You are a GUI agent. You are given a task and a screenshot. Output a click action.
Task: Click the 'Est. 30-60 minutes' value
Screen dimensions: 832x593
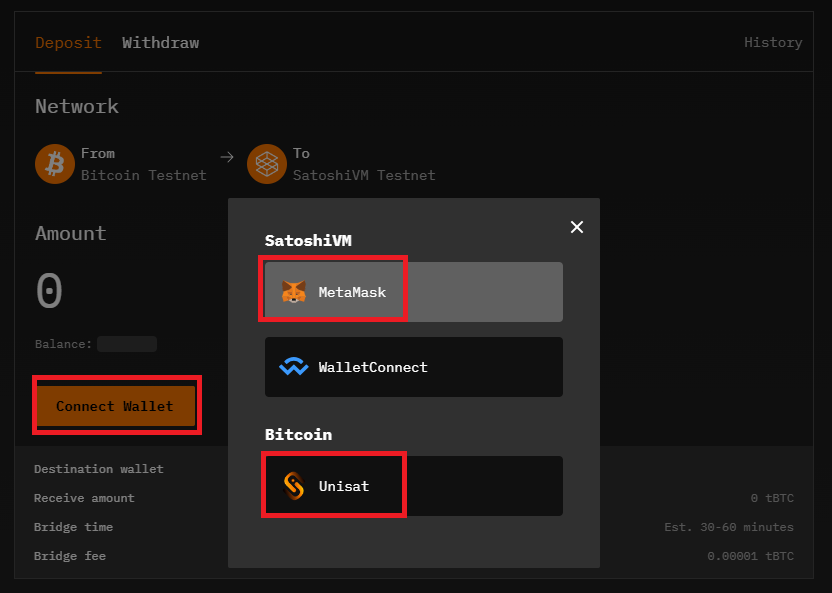point(729,527)
